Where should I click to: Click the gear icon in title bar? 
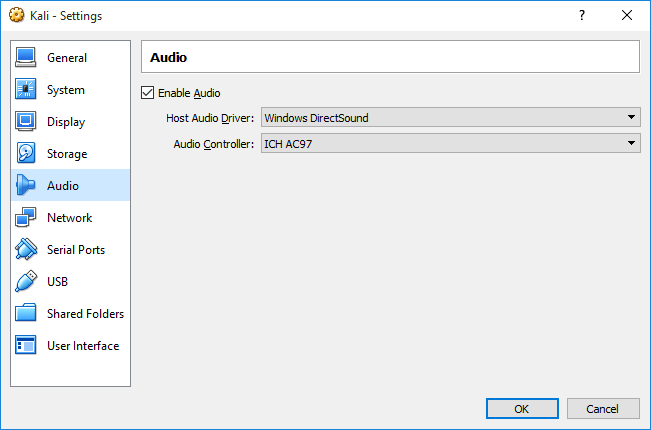tap(16, 15)
